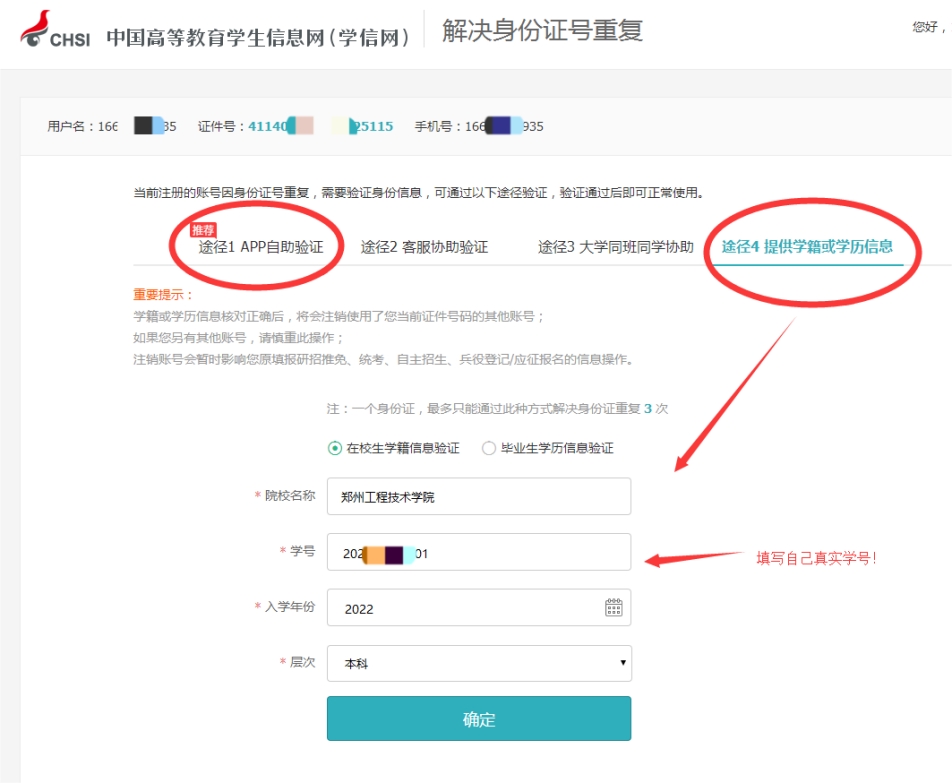Click the 当前注册的账号因身份证号重复 instruction line
Screen dimensions: 952x783
(418, 193)
